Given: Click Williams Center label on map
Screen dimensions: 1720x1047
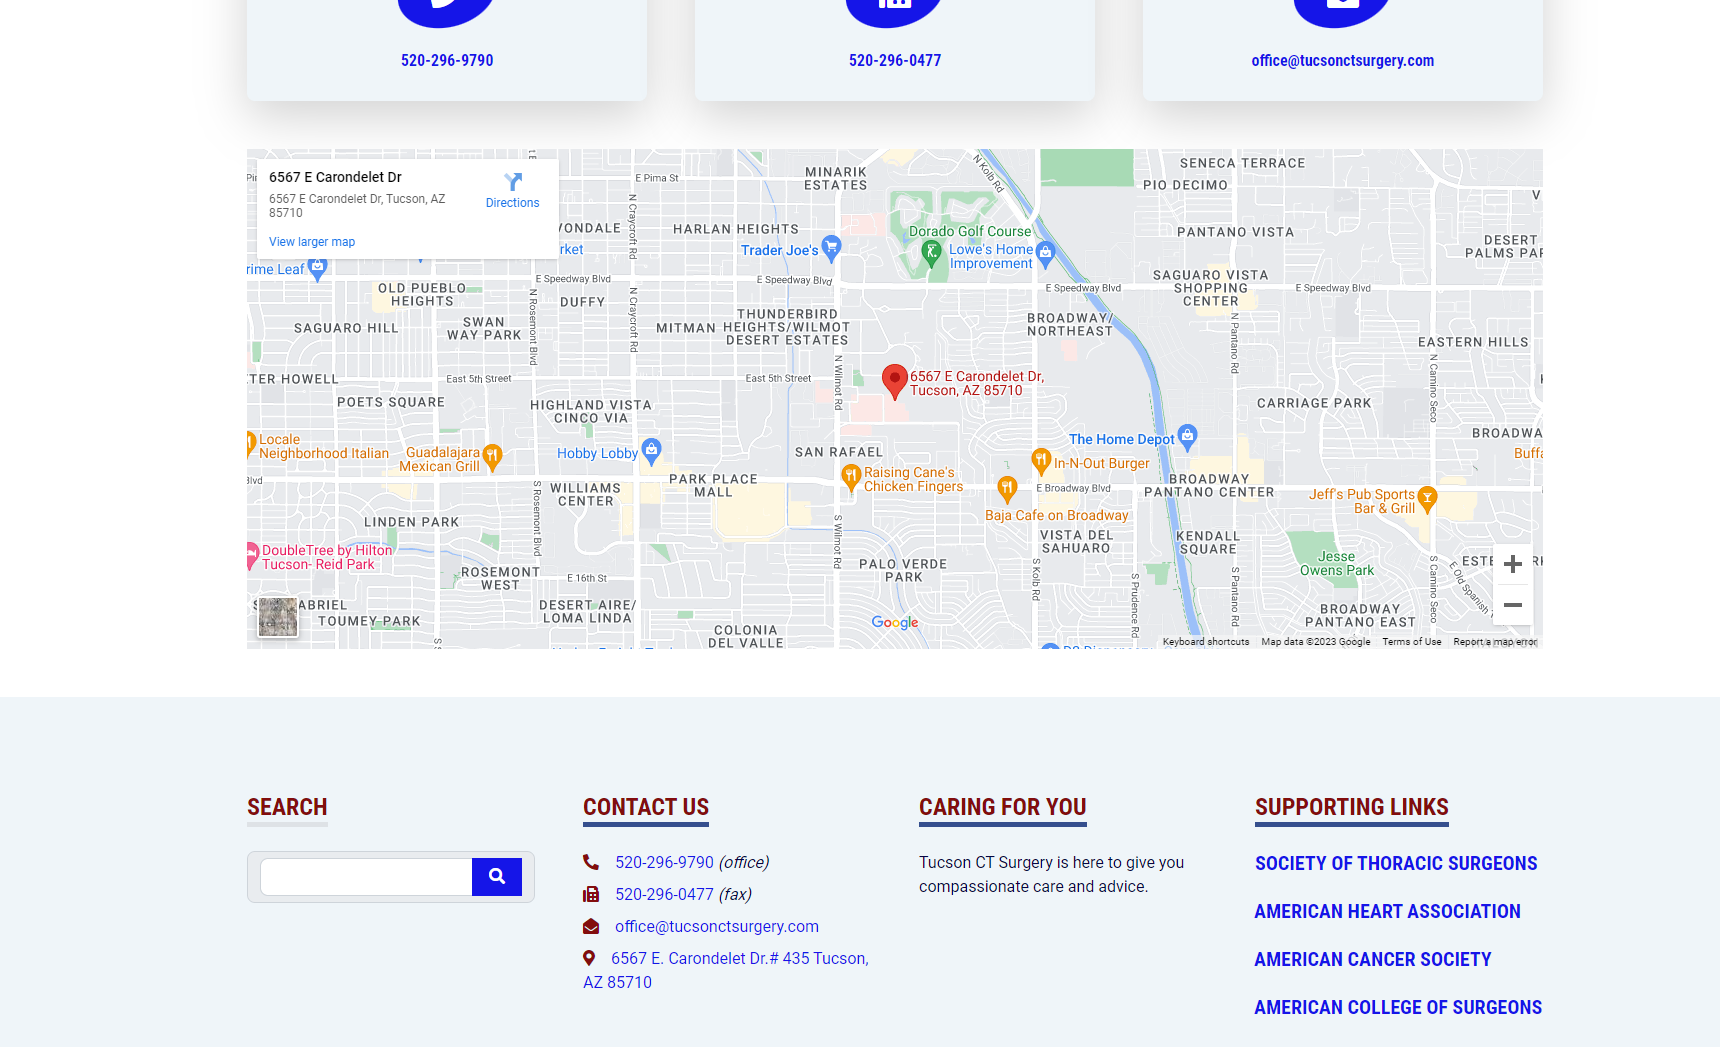Looking at the screenshot, I should [x=585, y=495].
